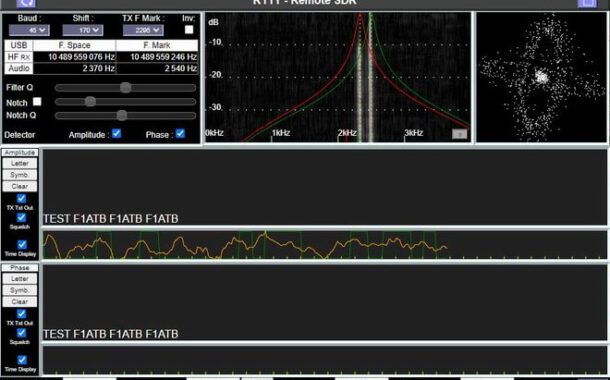Open the Baud rate dropdown

[x=29, y=30]
